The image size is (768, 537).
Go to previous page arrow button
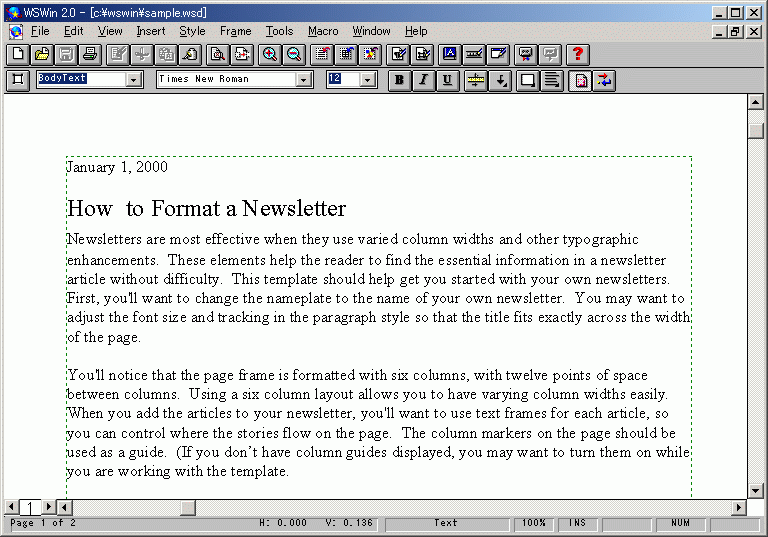point(11,507)
